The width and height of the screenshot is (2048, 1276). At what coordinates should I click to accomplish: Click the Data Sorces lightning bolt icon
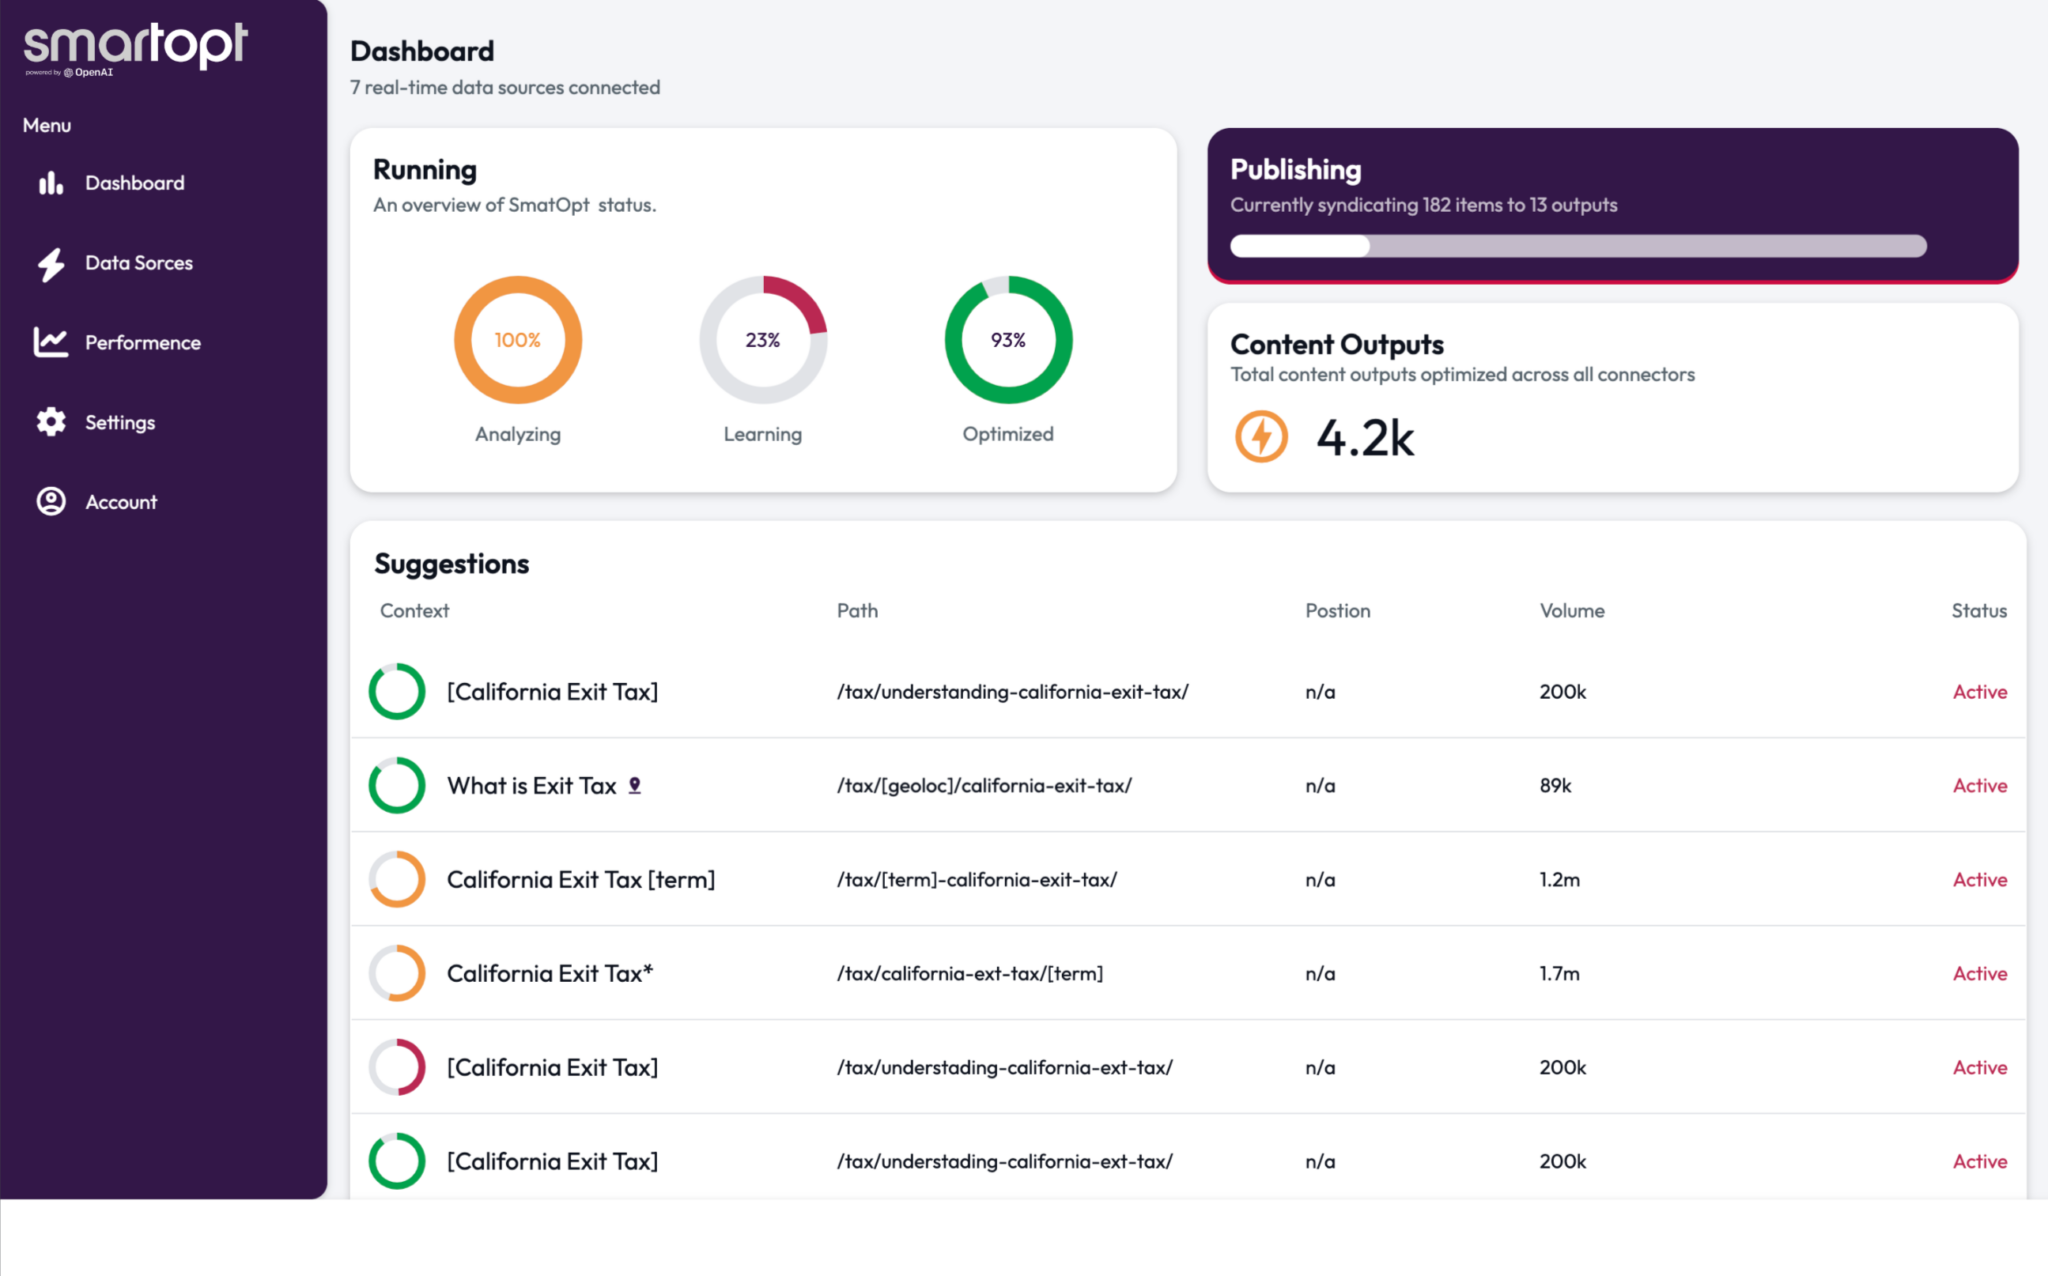pyautogui.click(x=51, y=264)
